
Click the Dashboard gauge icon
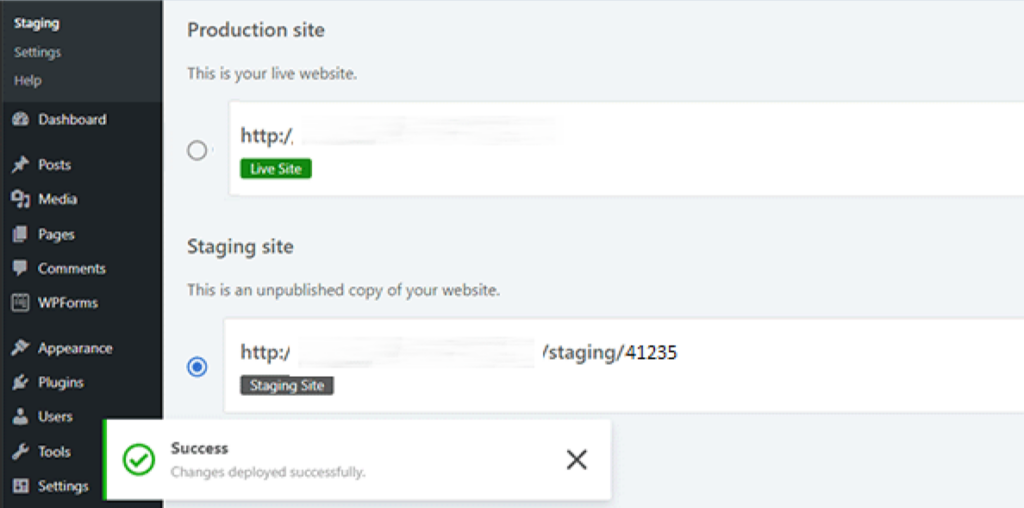click(20, 120)
